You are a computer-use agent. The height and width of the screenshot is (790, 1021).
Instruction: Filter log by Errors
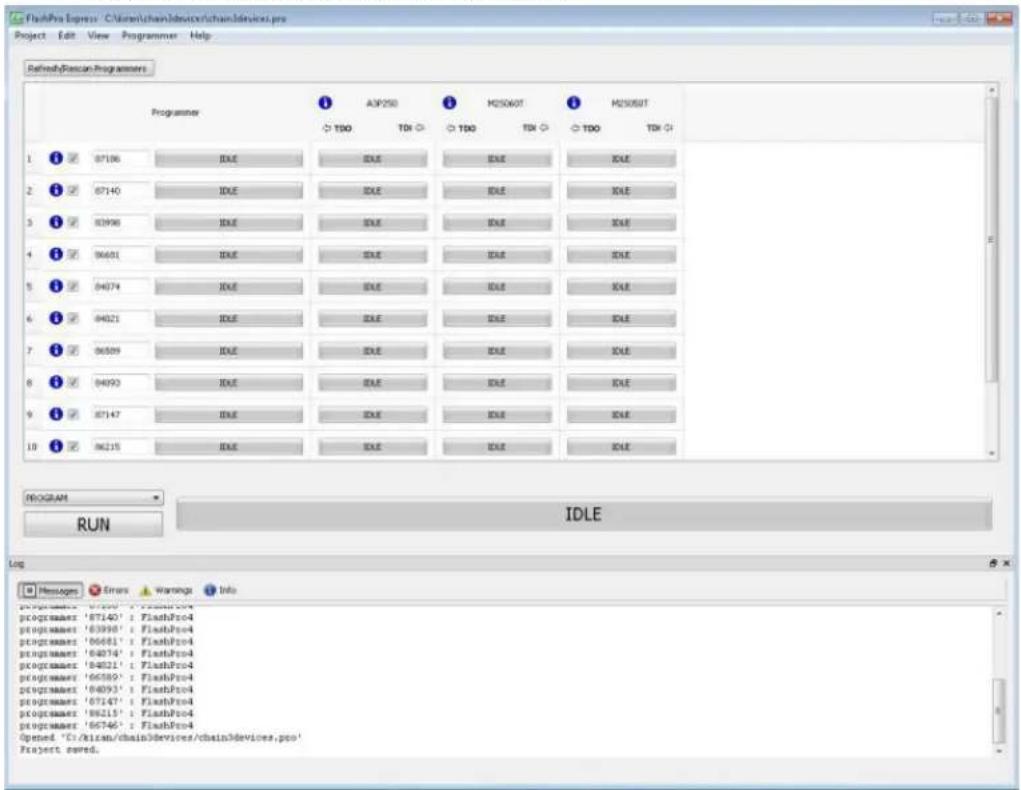point(109,590)
